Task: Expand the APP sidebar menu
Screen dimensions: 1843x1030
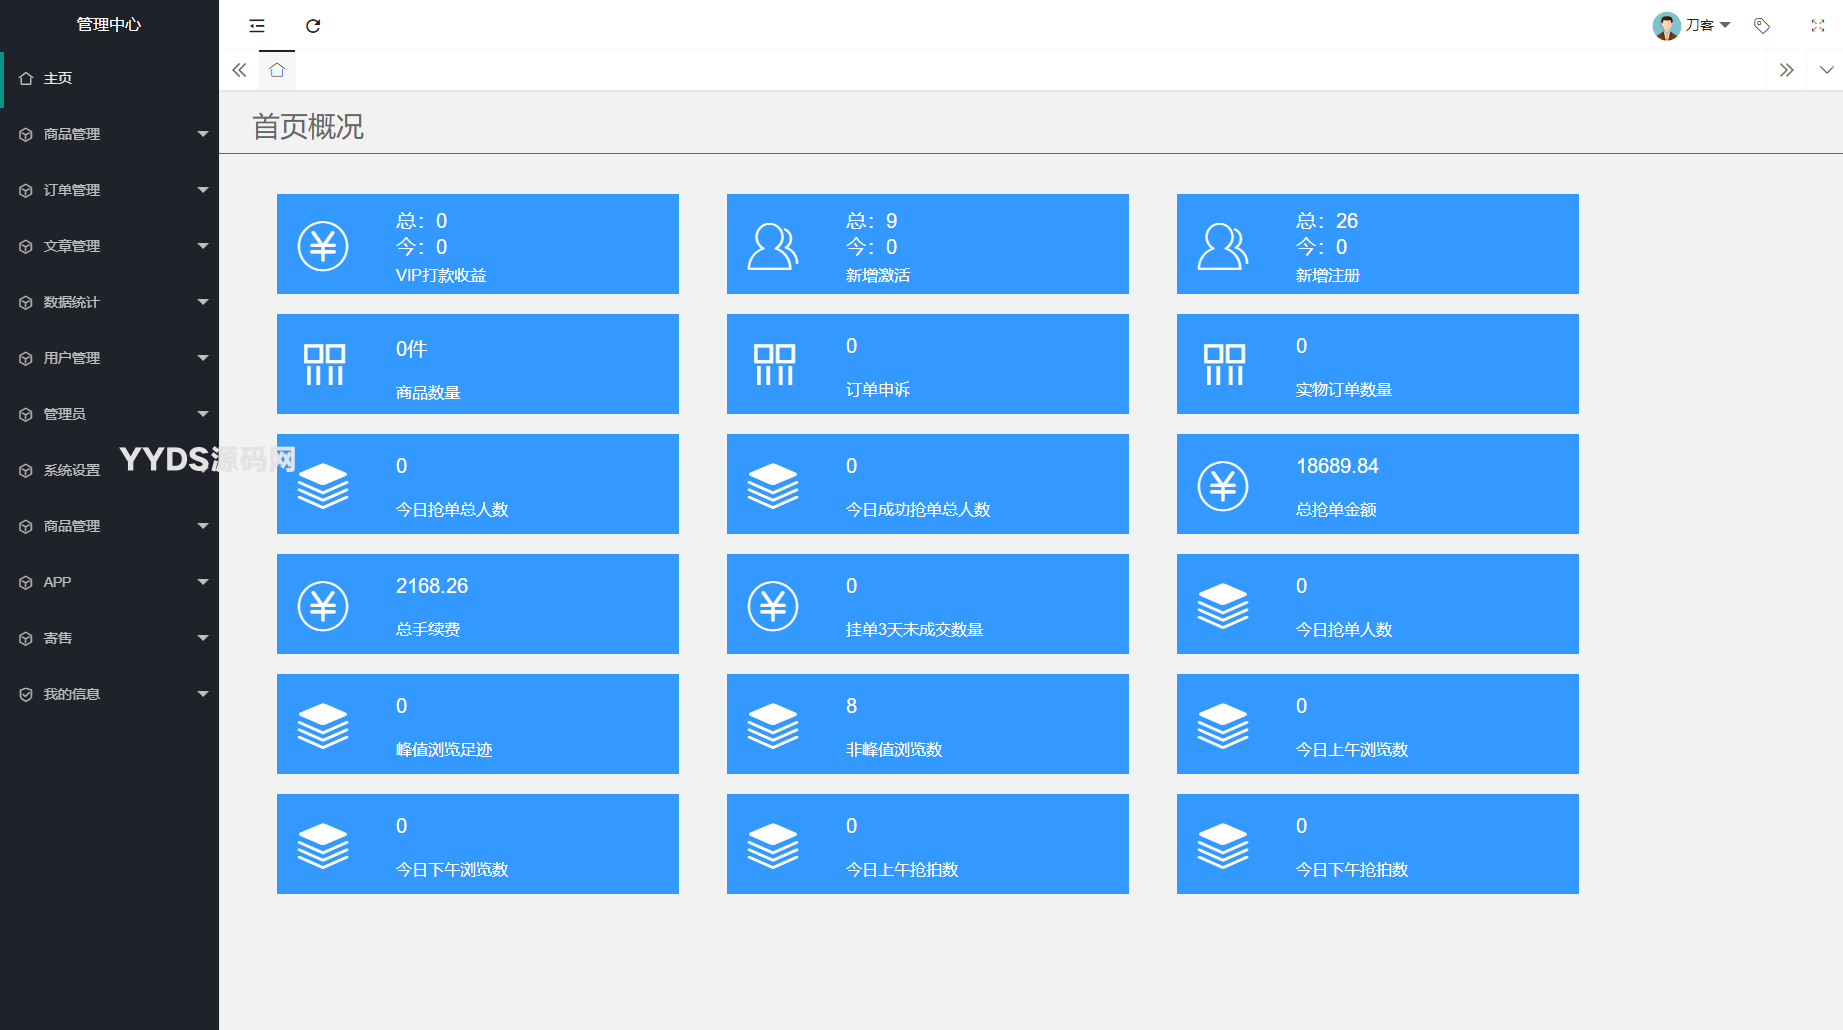Action: pos(109,582)
